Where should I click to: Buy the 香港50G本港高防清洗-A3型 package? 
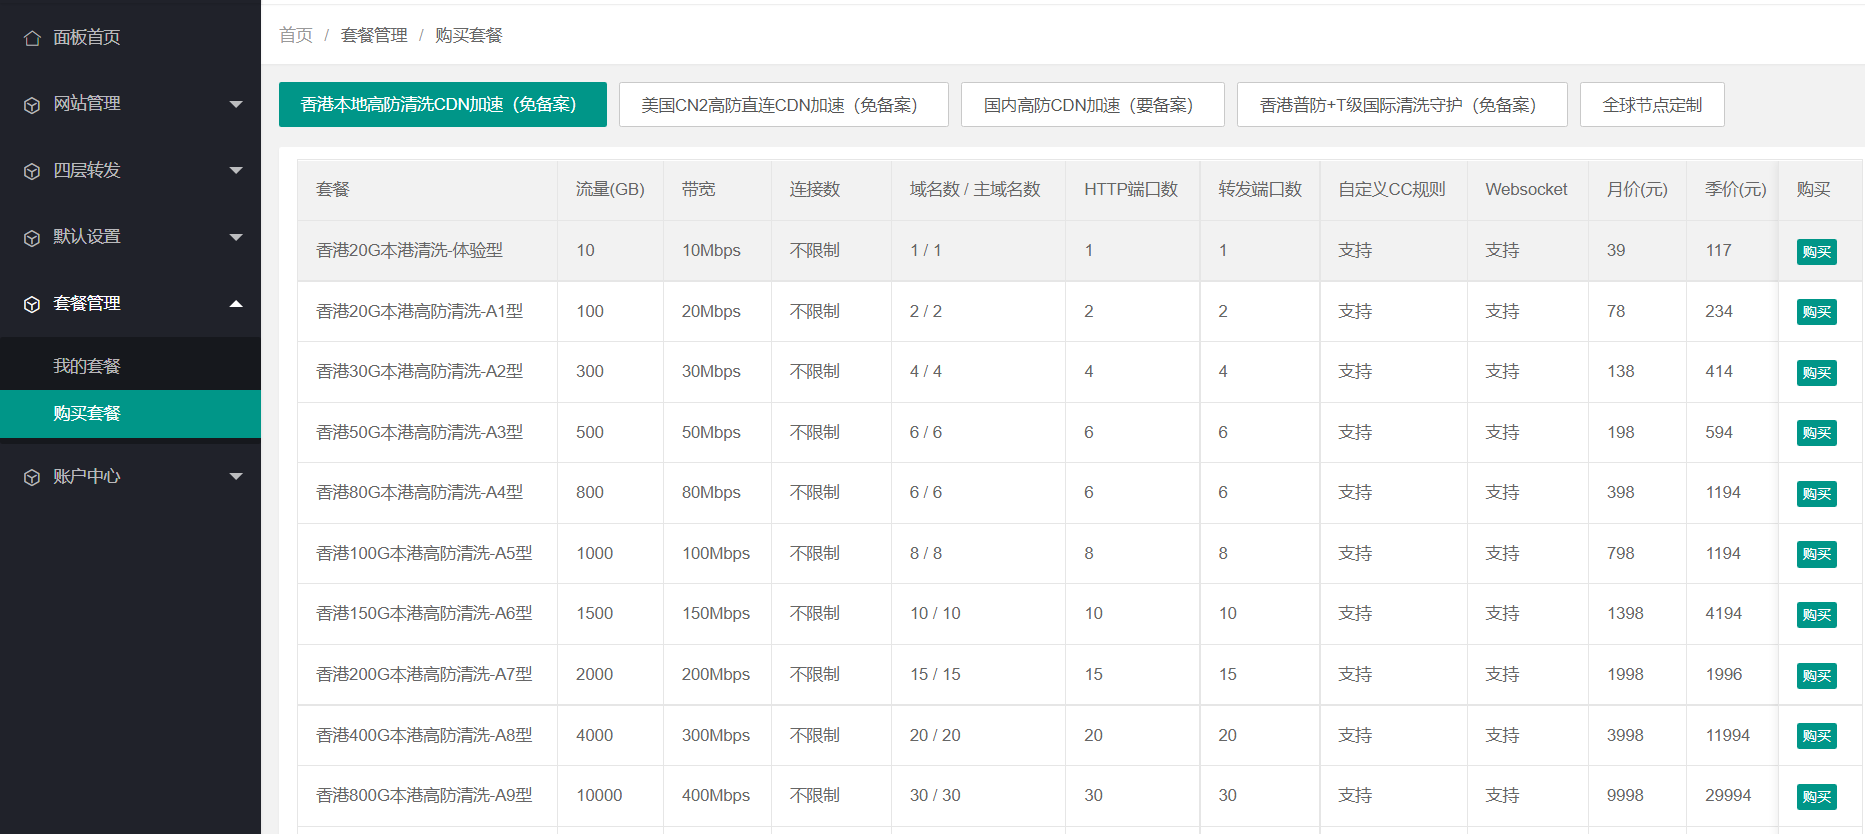pos(1816,433)
